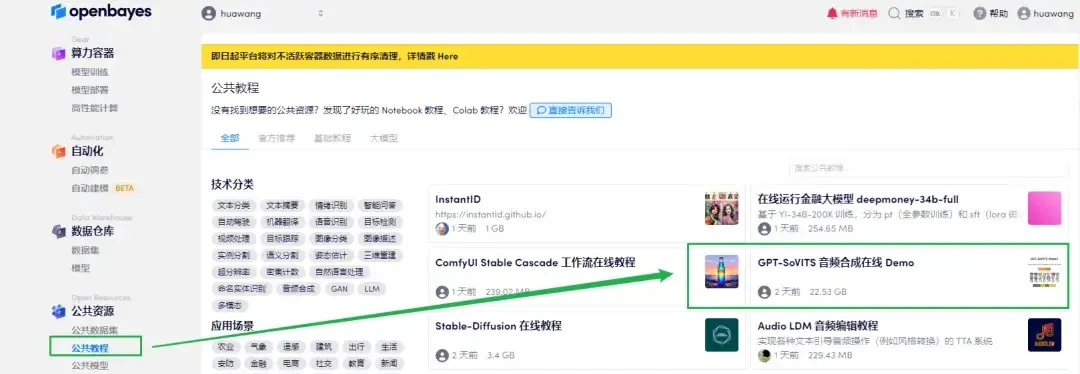Open the Here link in the yellow banner
Viewport: 1080px width, 374px height.
coord(448,56)
